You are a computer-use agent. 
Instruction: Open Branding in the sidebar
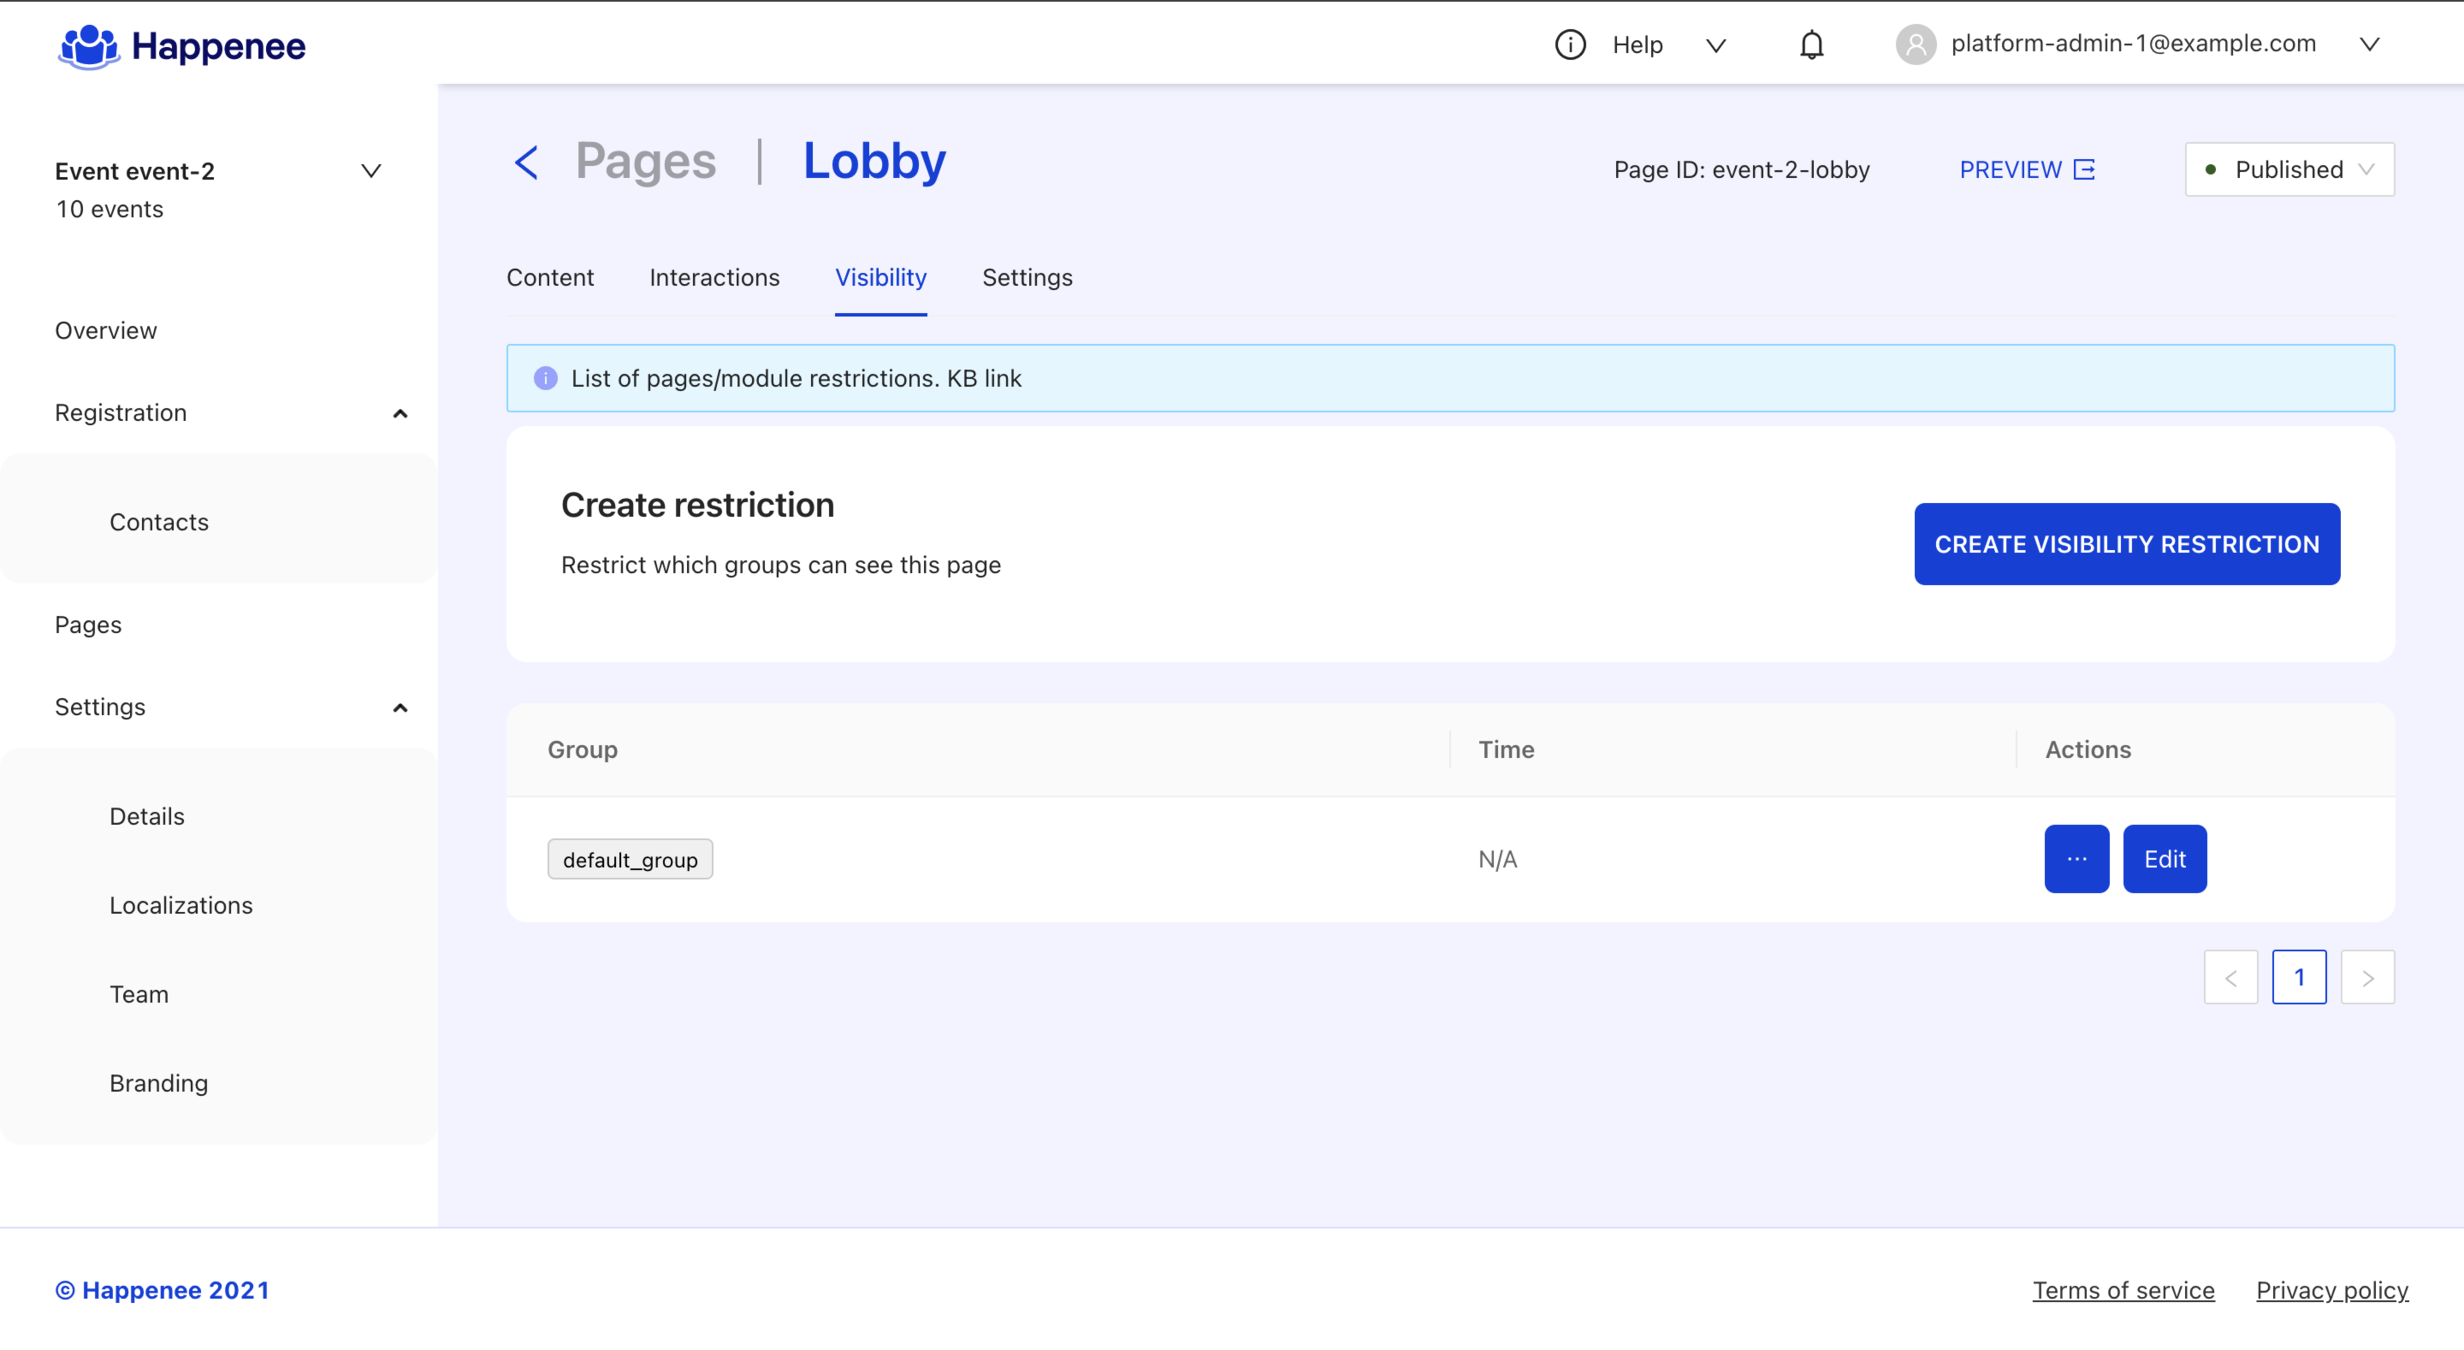(159, 1083)
